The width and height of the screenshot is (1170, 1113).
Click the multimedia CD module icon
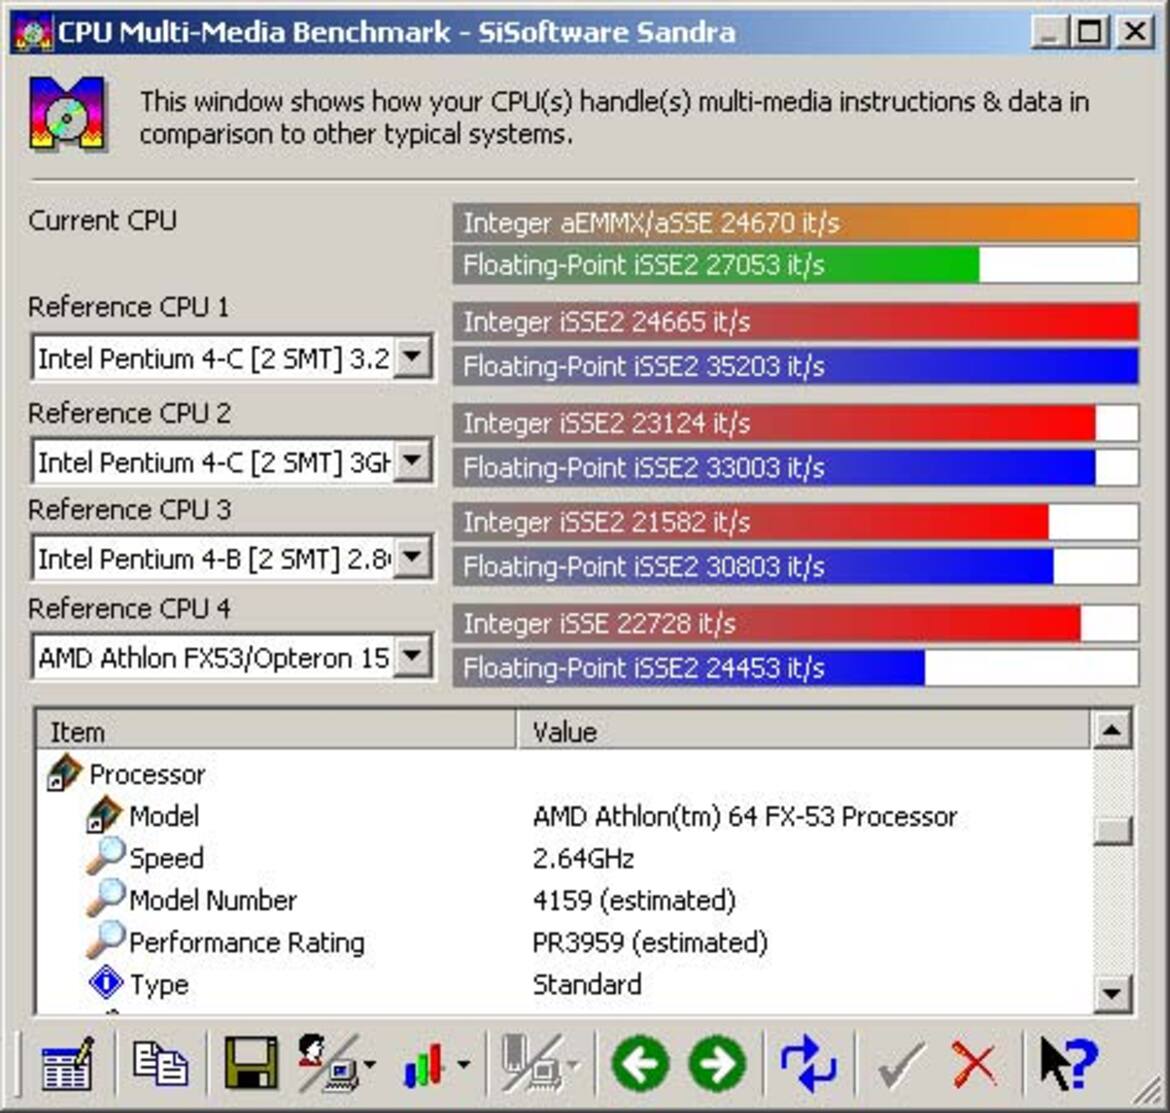pos(67,113)
